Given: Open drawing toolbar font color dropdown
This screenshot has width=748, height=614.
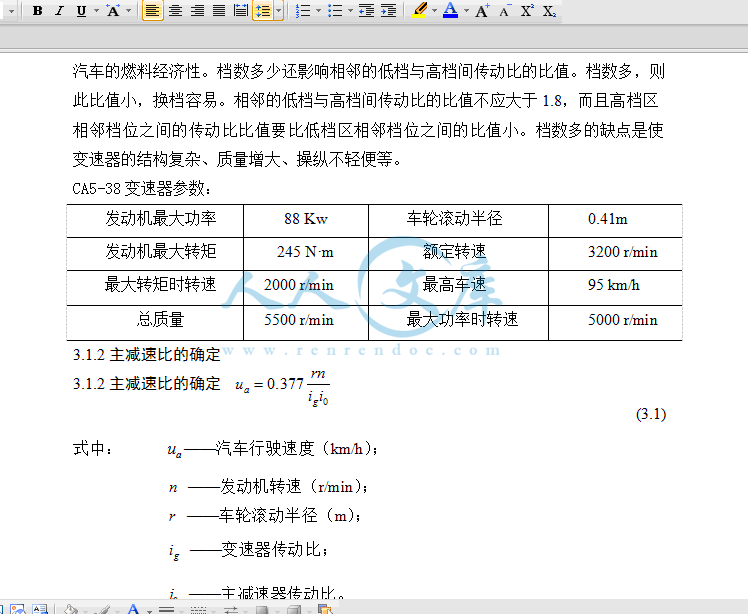Looking at the screenshot, I should point(149,610).
